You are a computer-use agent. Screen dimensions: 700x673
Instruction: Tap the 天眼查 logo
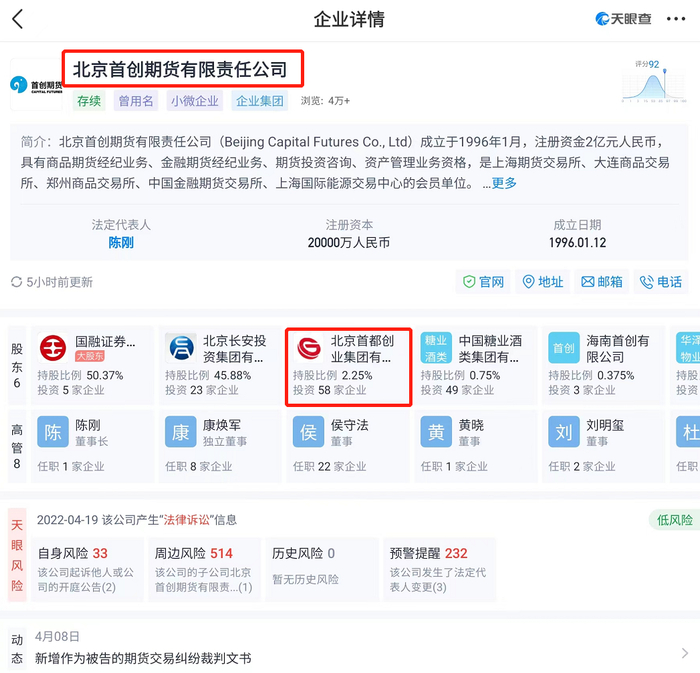[623, 19]
